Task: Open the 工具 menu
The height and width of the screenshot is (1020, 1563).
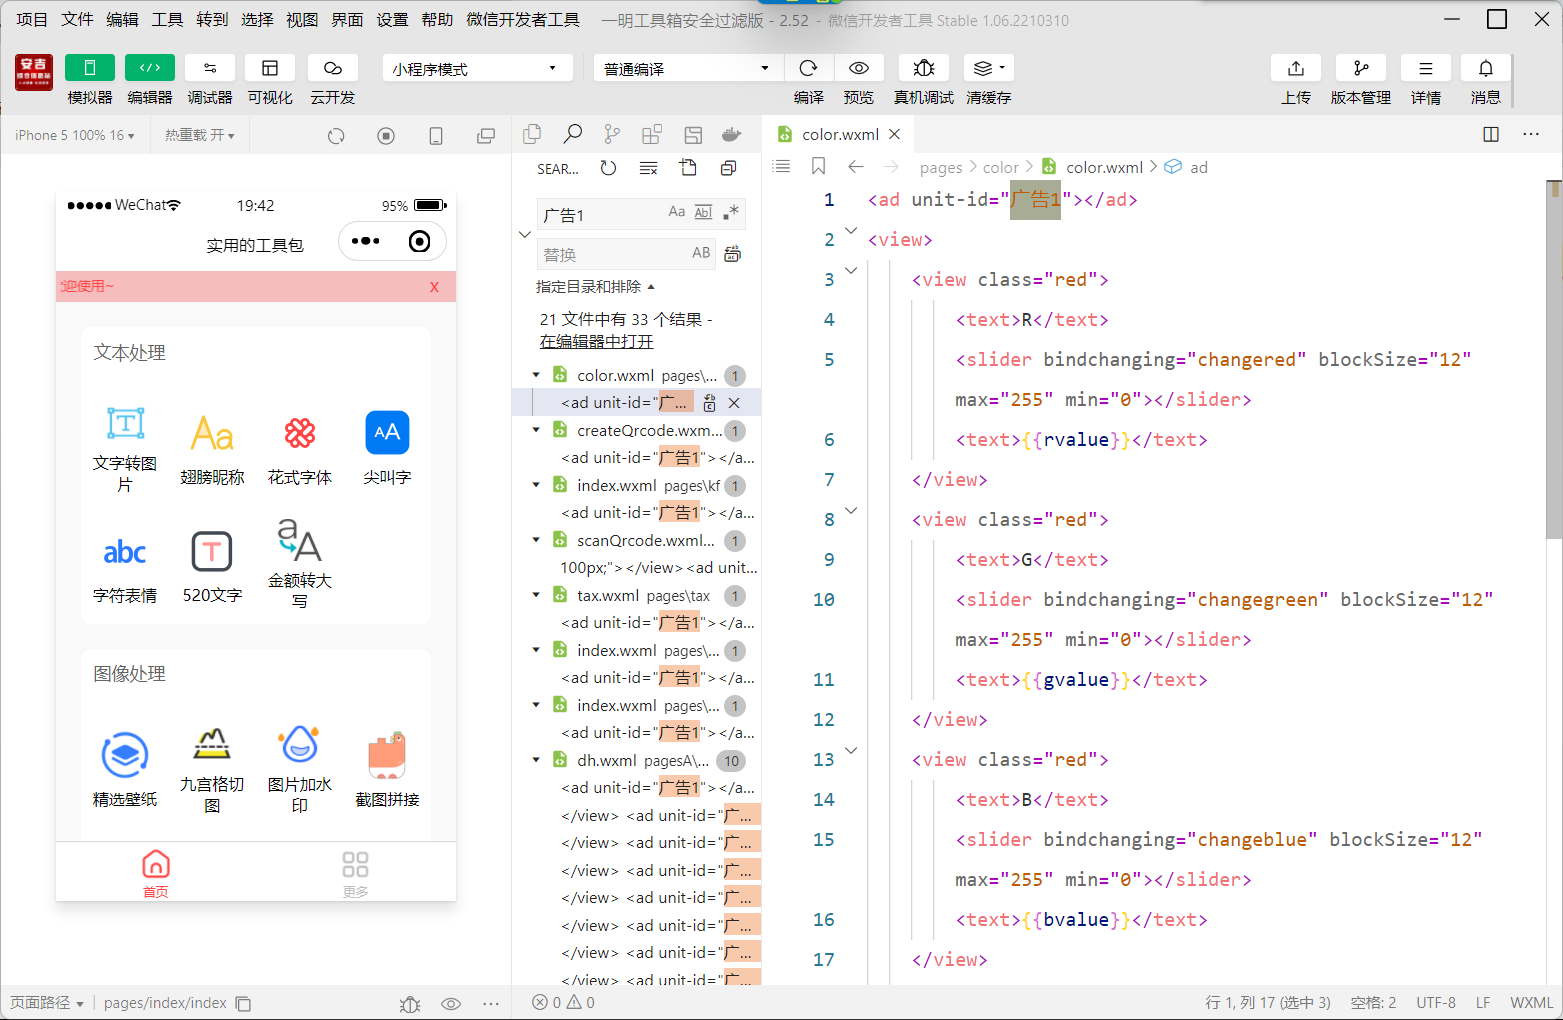Action: 167,20
